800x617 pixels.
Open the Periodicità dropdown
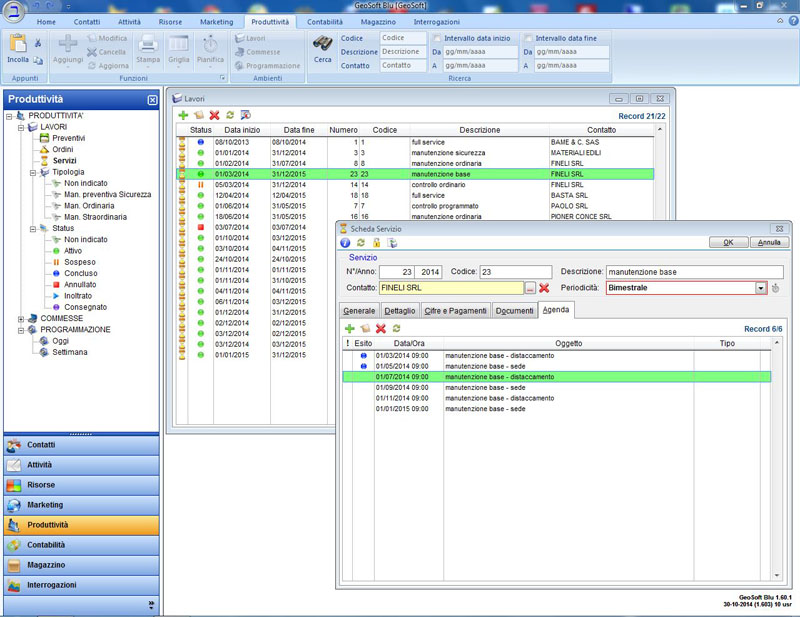point(761,288)
